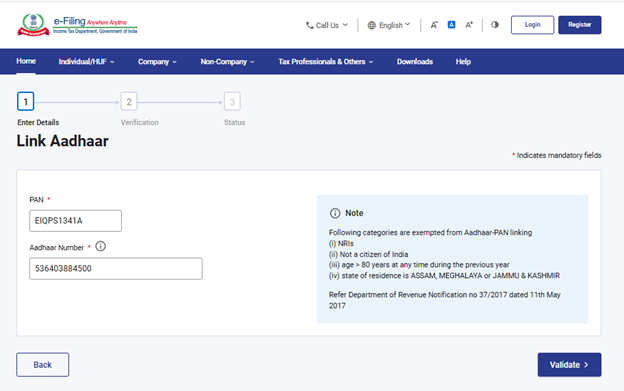Increase font size with A+ icon

(x=469, y=25)
